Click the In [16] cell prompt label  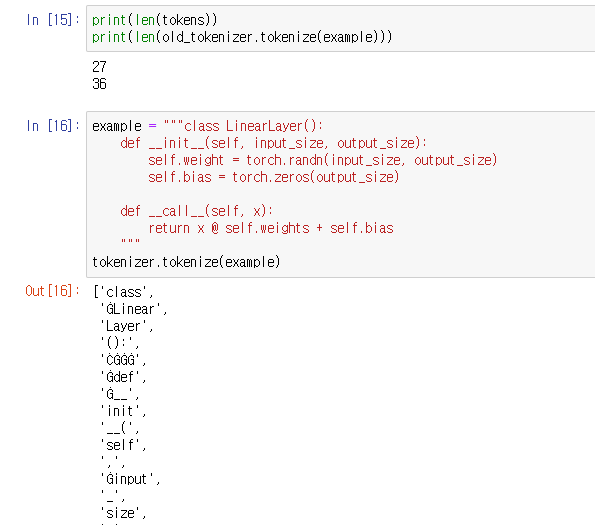[53, 126]
